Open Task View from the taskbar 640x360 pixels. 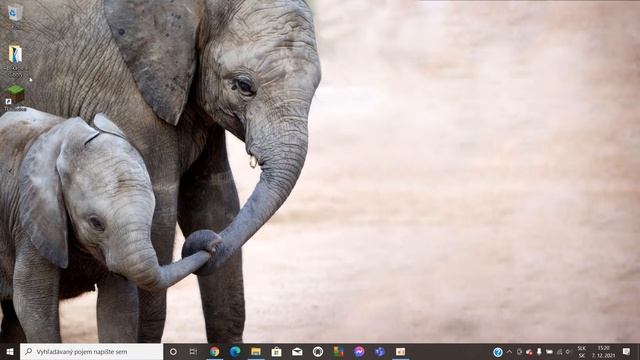tap(193, 351)
